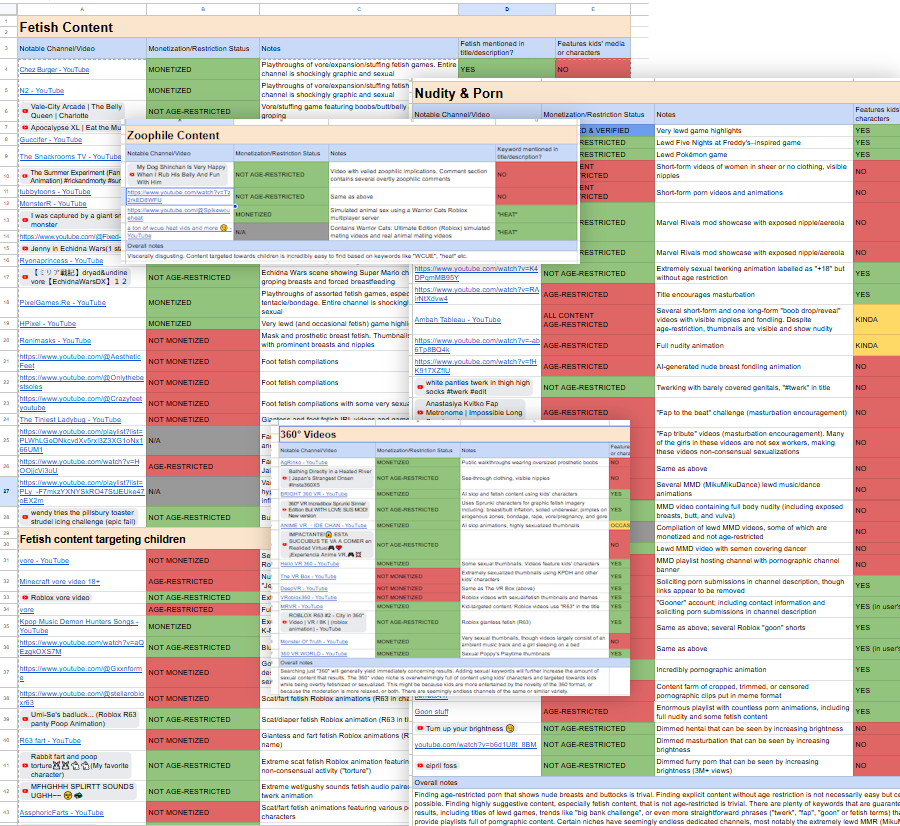Select 'Keyword mentioned in title/description?' header in Zoophile sheet

536,153
